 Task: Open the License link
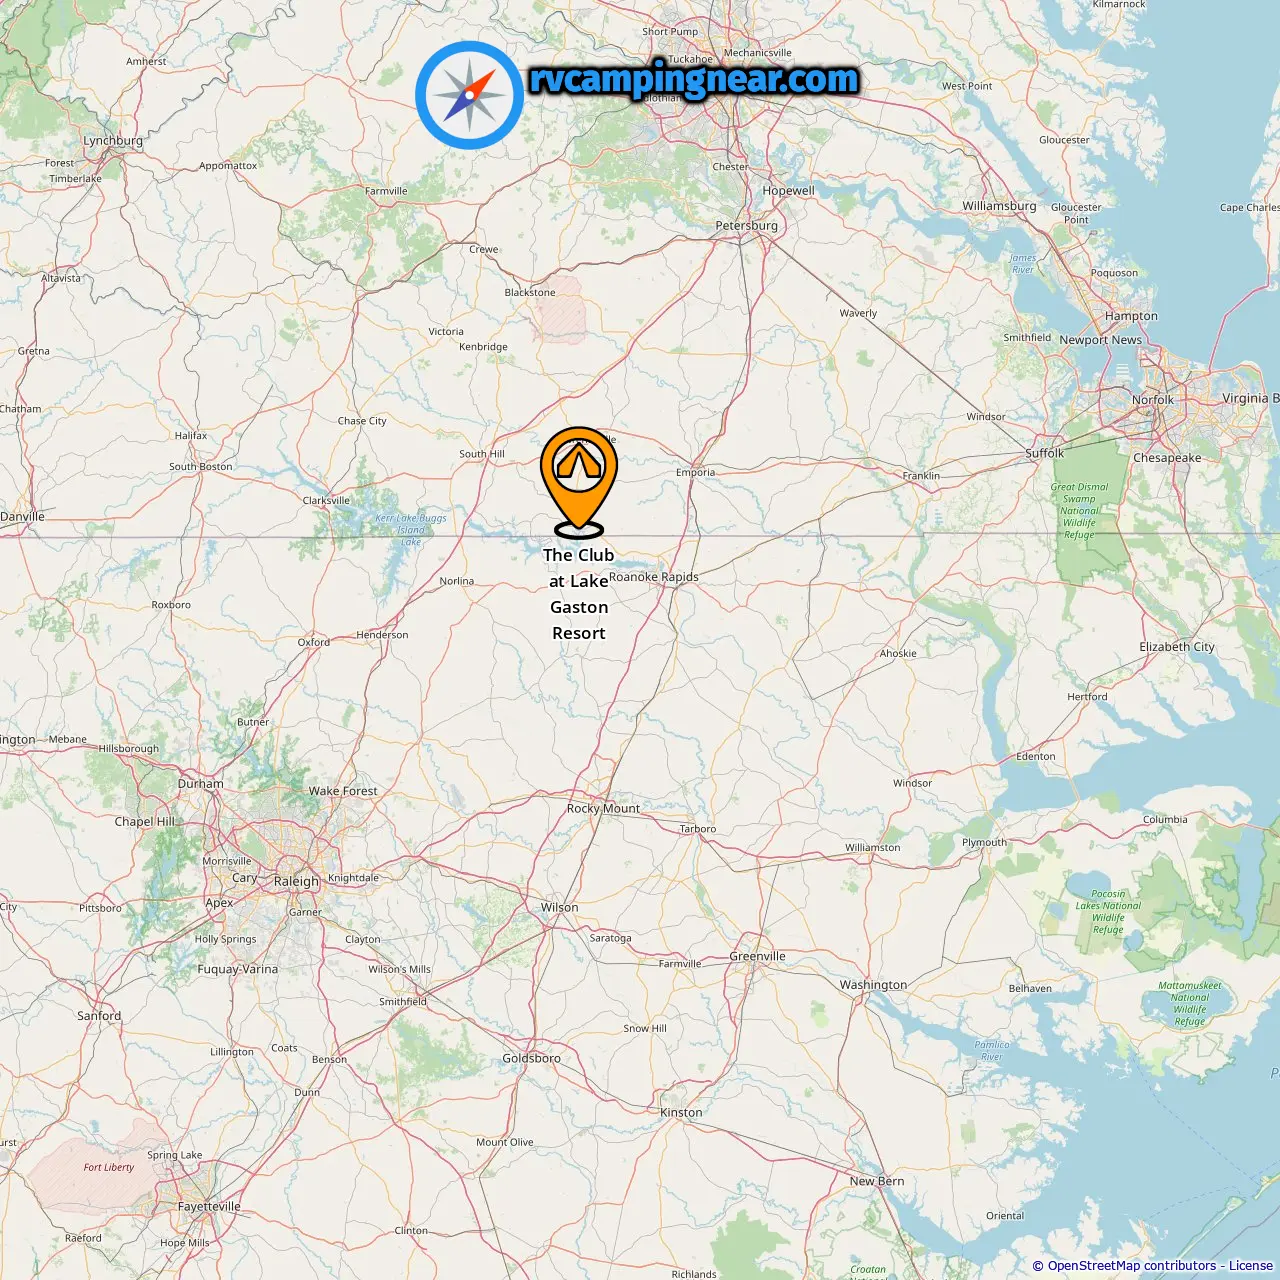coord(1251,1266)
